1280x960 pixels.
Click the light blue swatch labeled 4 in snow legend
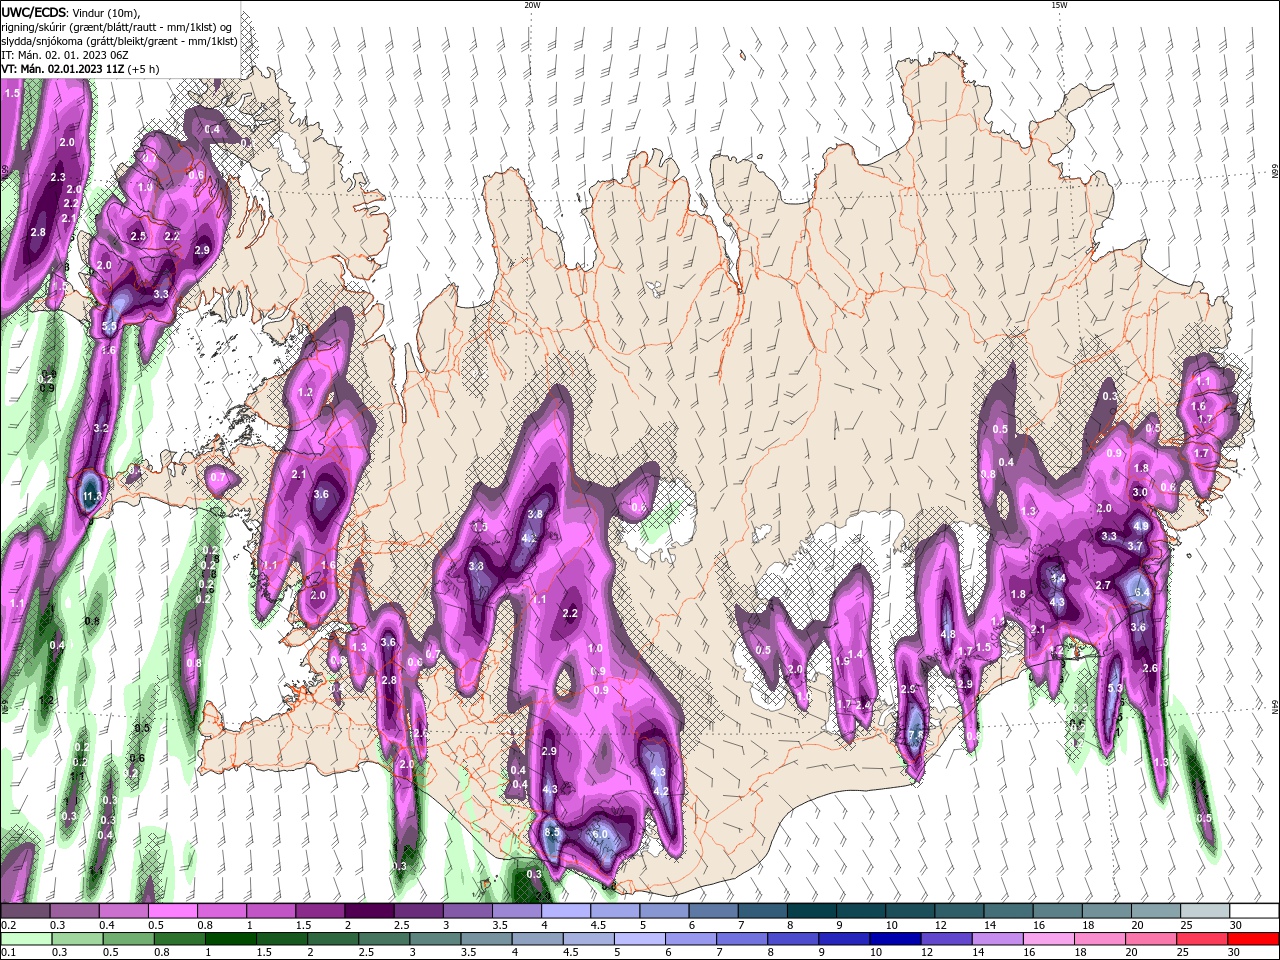click(566, 911)
